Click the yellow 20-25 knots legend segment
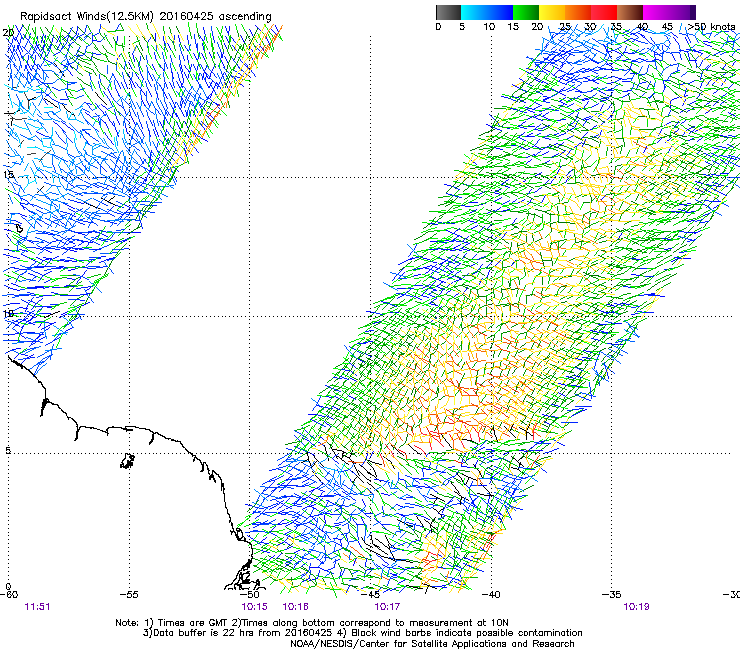Viewport: 740px width, 650px height. pyautogui.click(x=552, y=12)
